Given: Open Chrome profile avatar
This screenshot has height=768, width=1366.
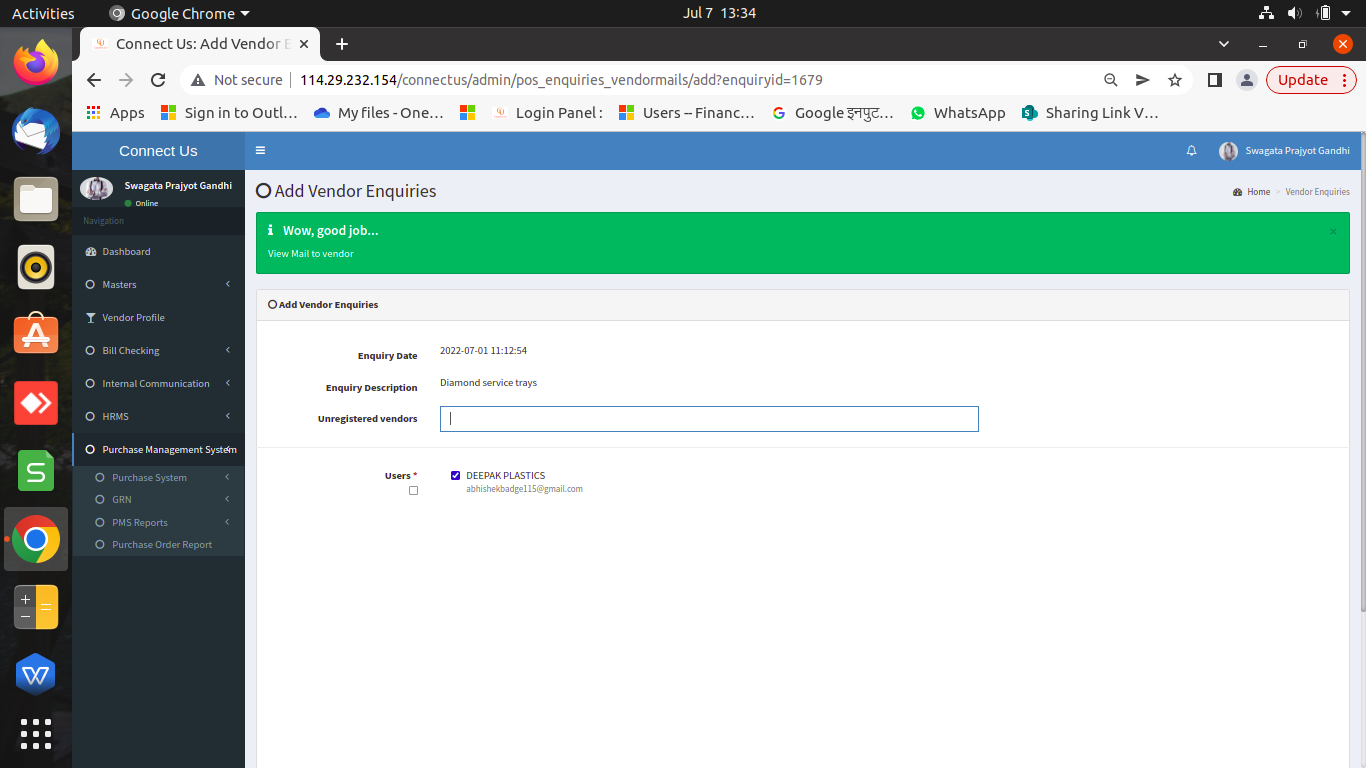Looking at the screenshot, I should (x=1246, y=80).
